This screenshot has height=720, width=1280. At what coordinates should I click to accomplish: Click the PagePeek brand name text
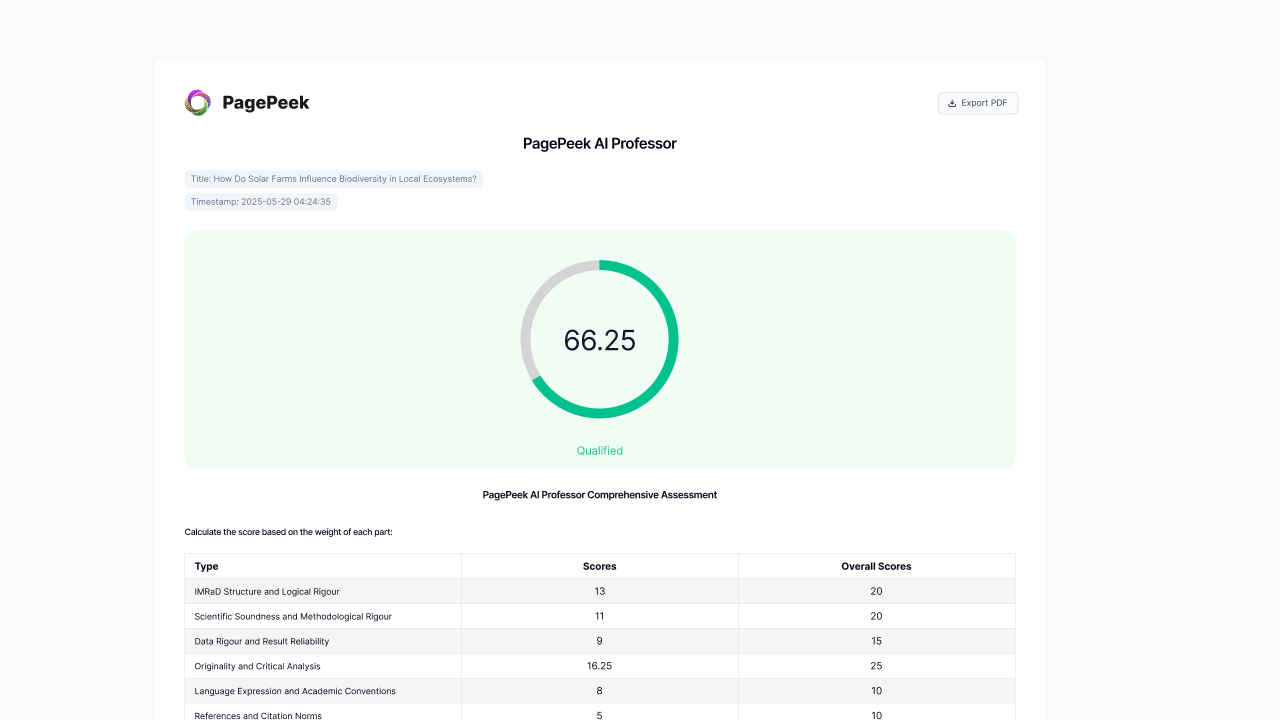[266, 103]
